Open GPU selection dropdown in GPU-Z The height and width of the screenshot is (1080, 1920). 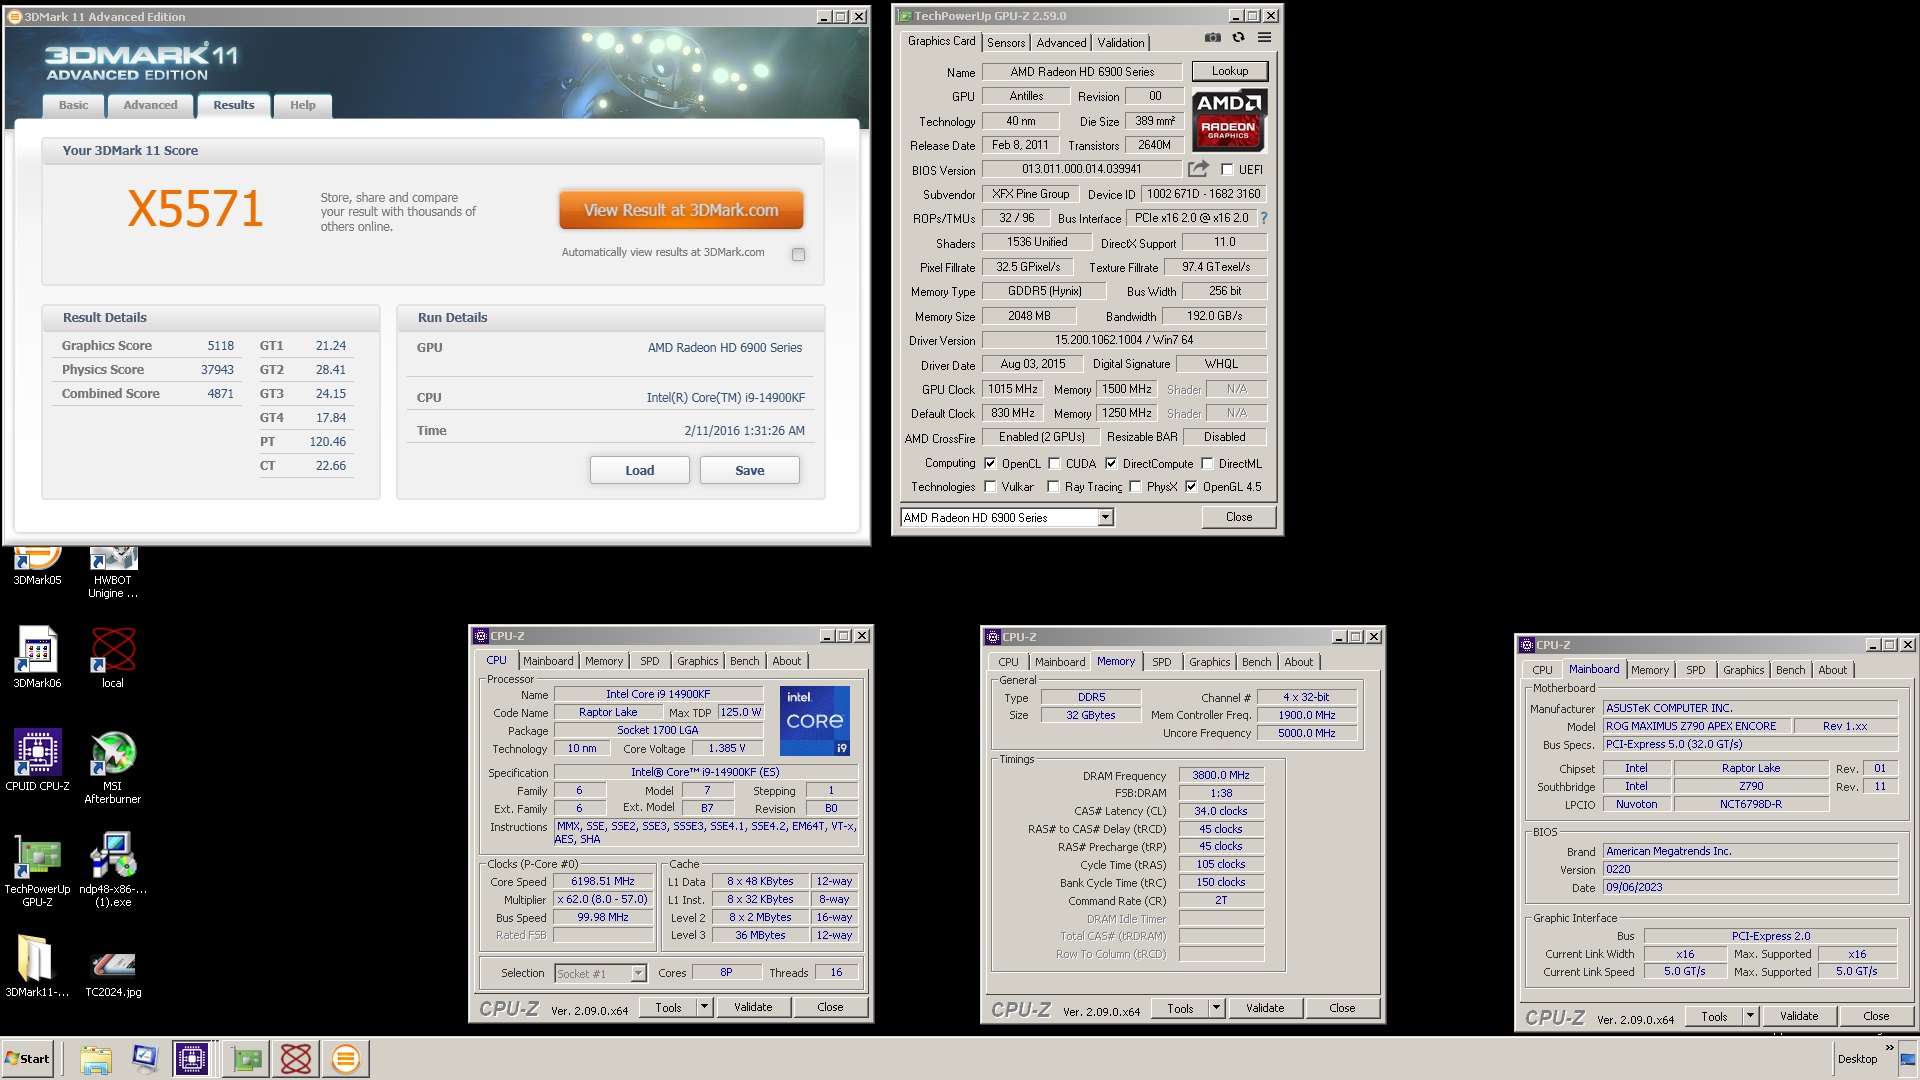click(x=1105, y=517)
